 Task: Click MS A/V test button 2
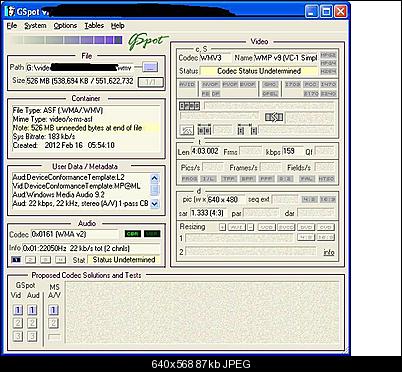(x=53, y=323)
